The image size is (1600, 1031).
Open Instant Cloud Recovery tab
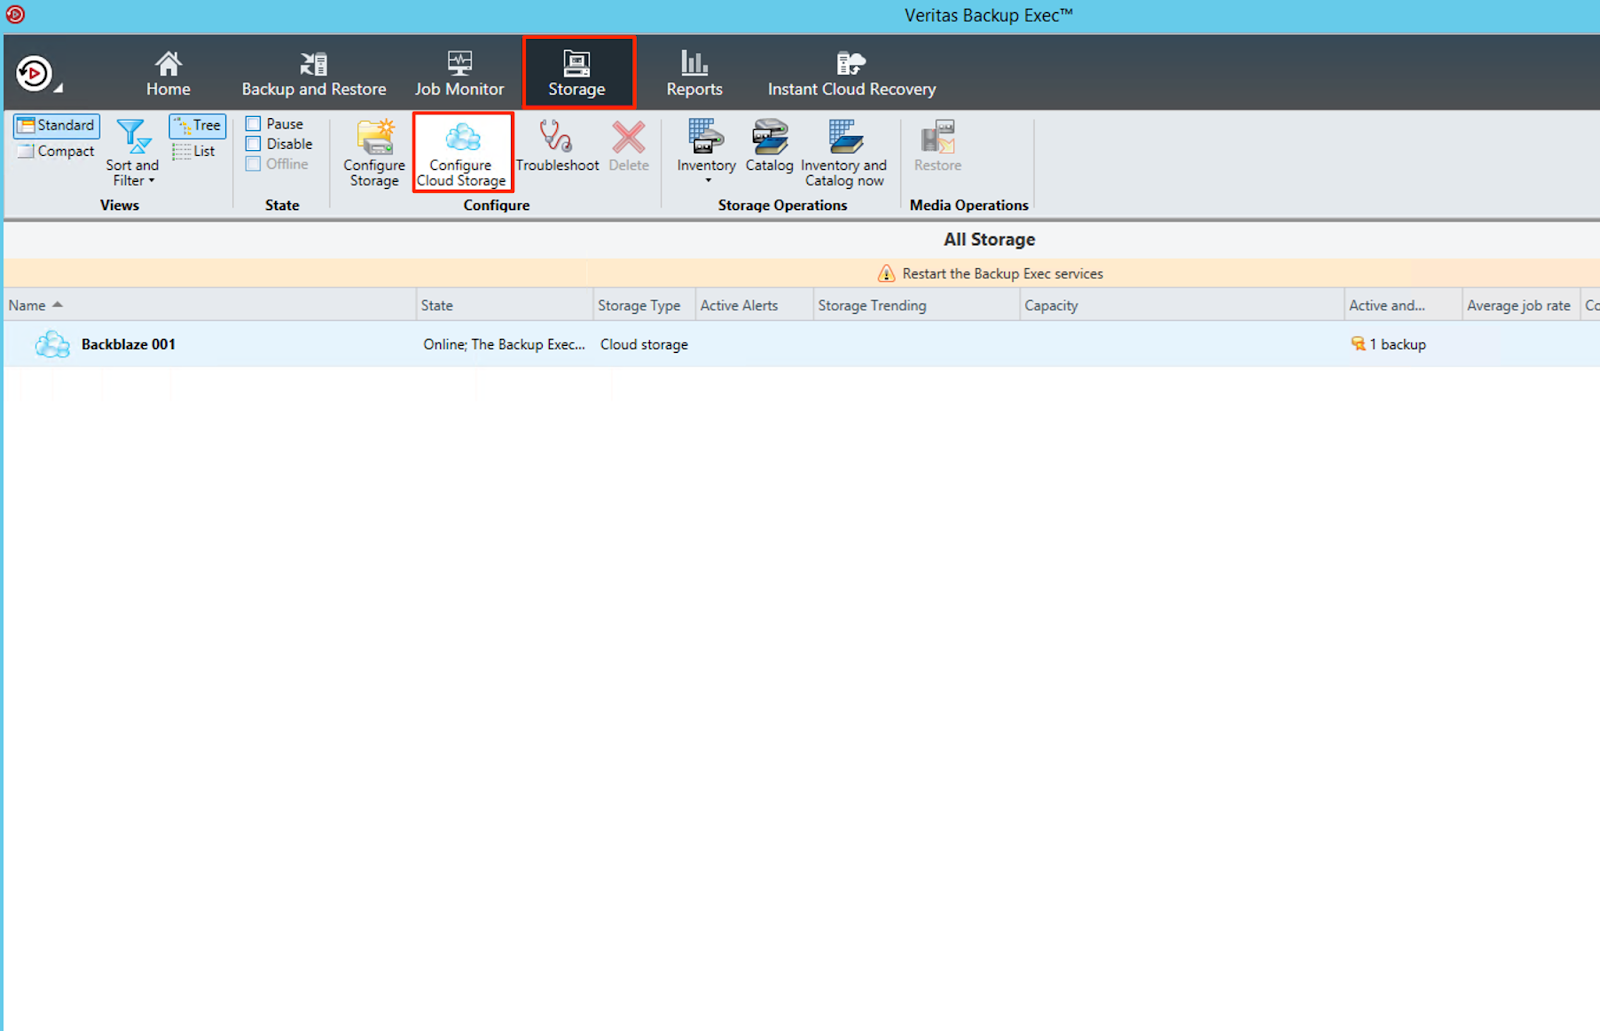point(852,74)
